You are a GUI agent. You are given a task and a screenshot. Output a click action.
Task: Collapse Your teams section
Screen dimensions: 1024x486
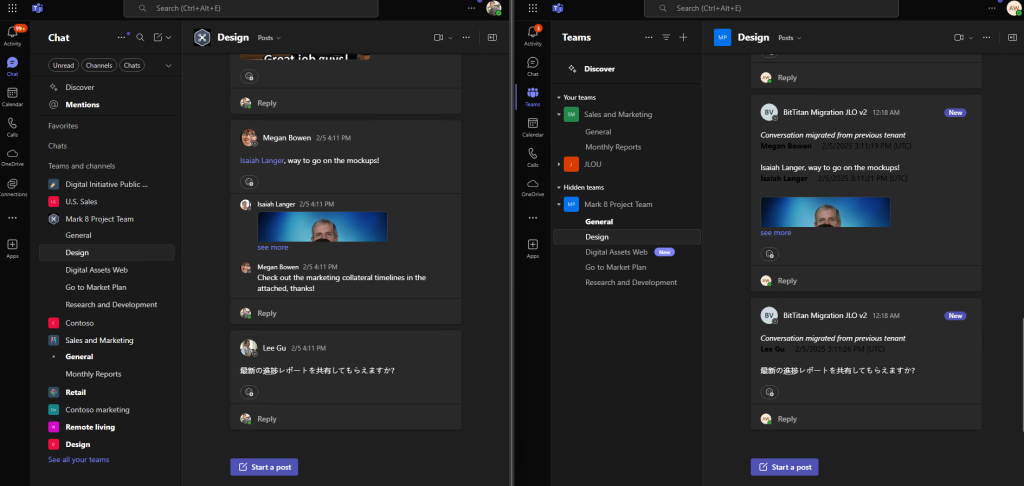(559, 97)
